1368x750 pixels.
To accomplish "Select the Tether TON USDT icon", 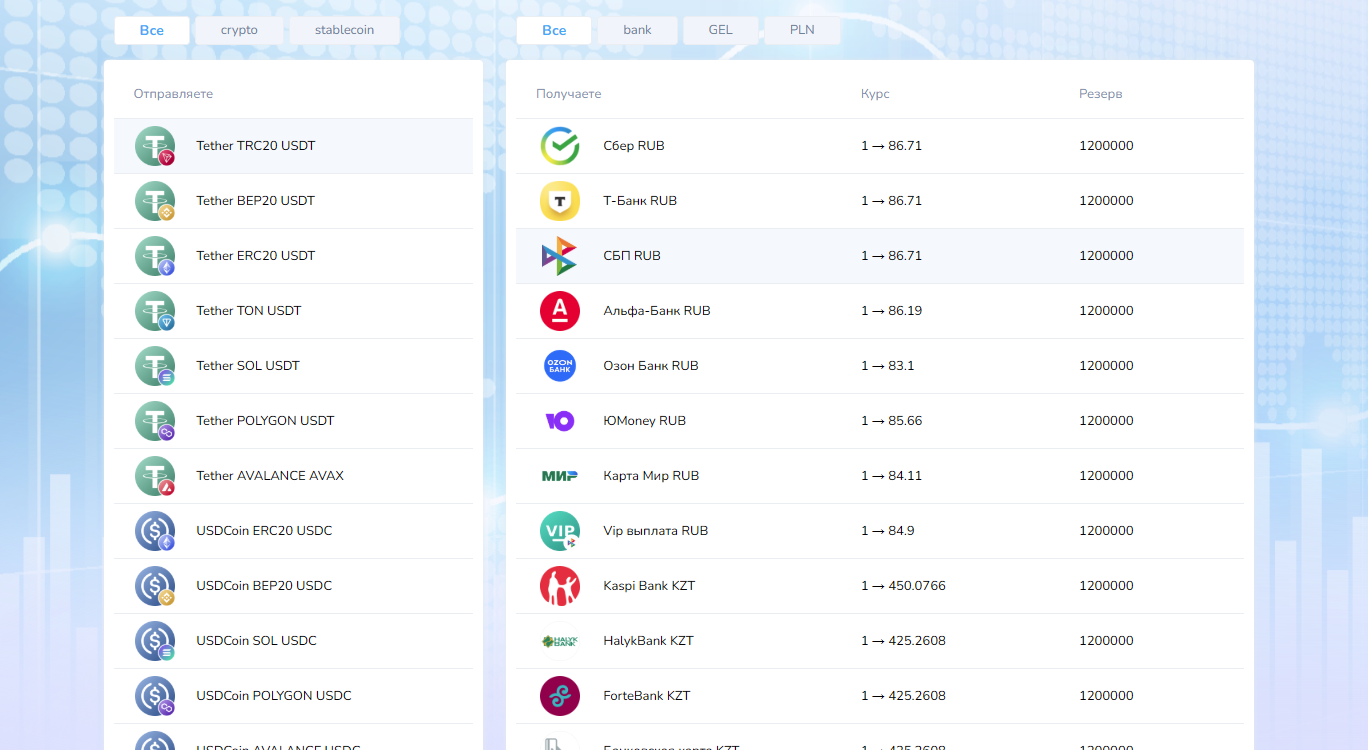I will [155, 311].
